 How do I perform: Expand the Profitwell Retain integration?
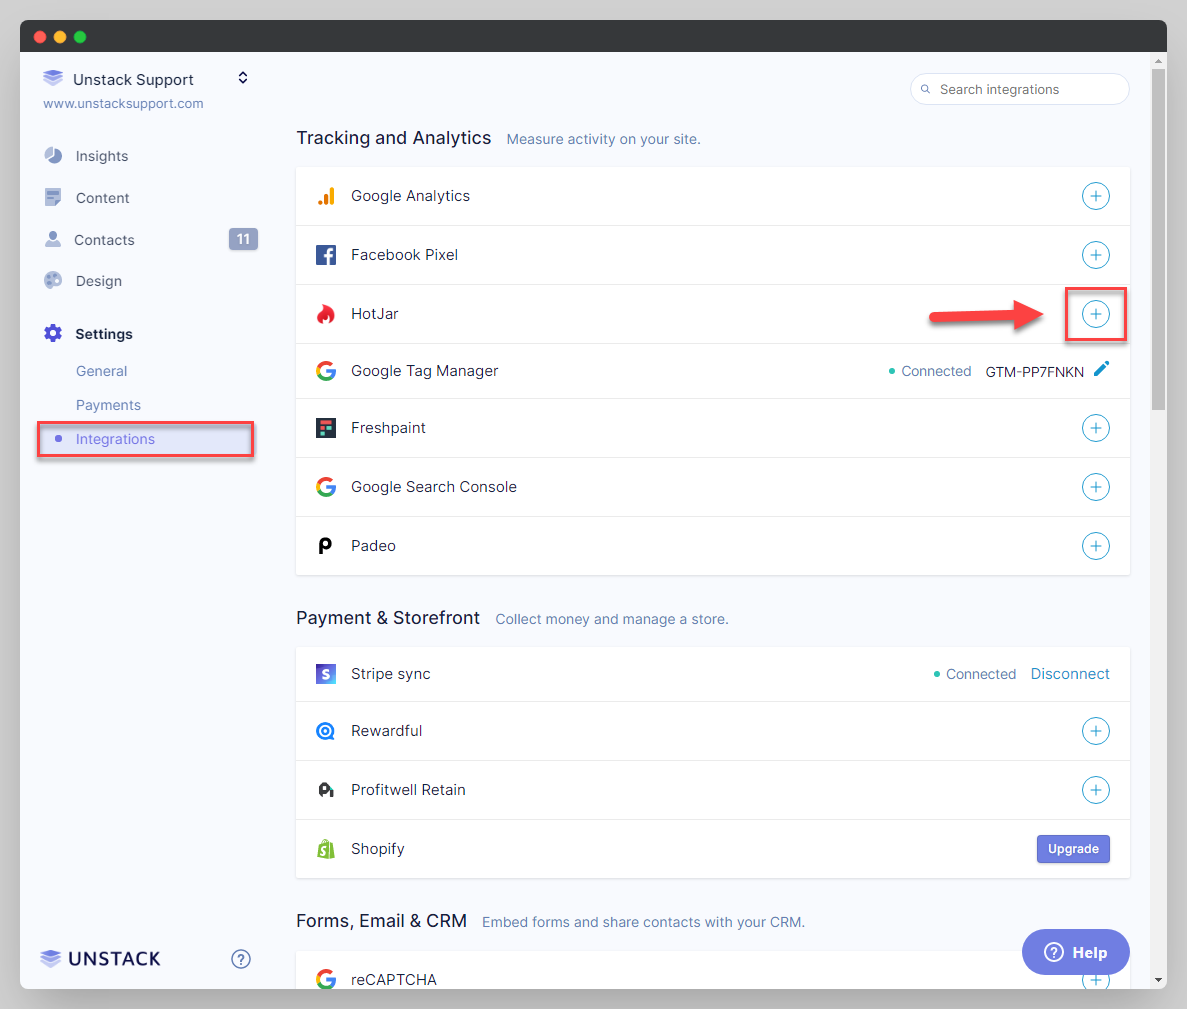(x=1096, y=790)
